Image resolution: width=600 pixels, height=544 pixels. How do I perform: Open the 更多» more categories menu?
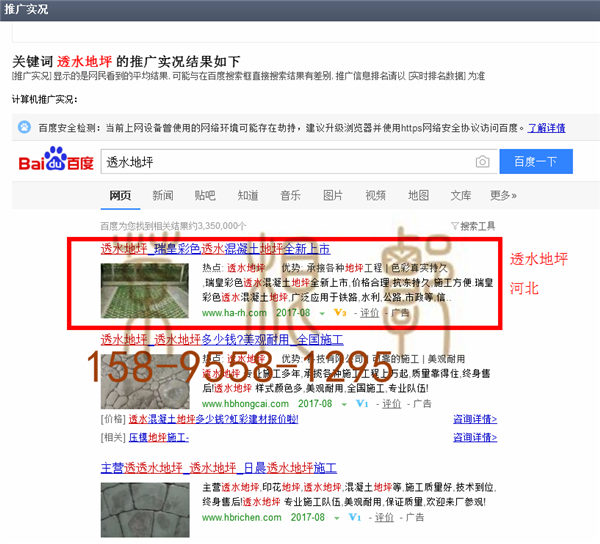(503, 195)
